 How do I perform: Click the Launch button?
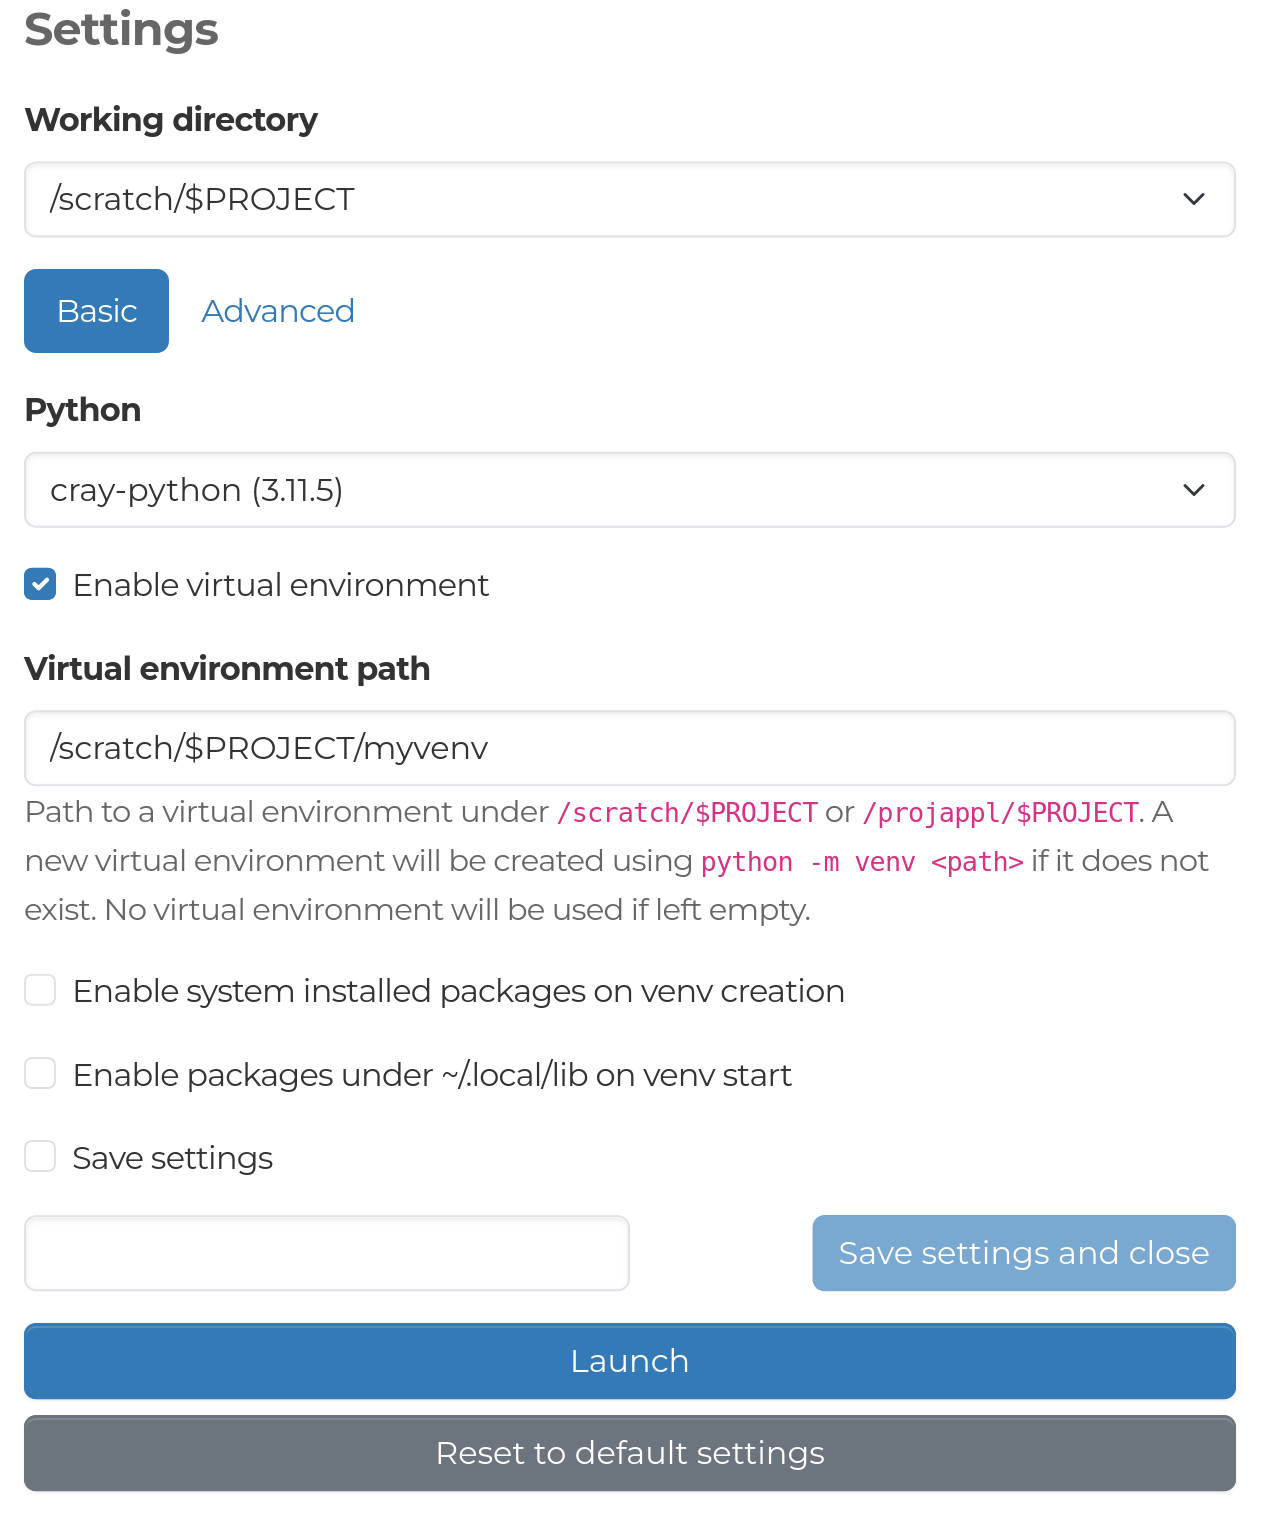point(630,1361)
